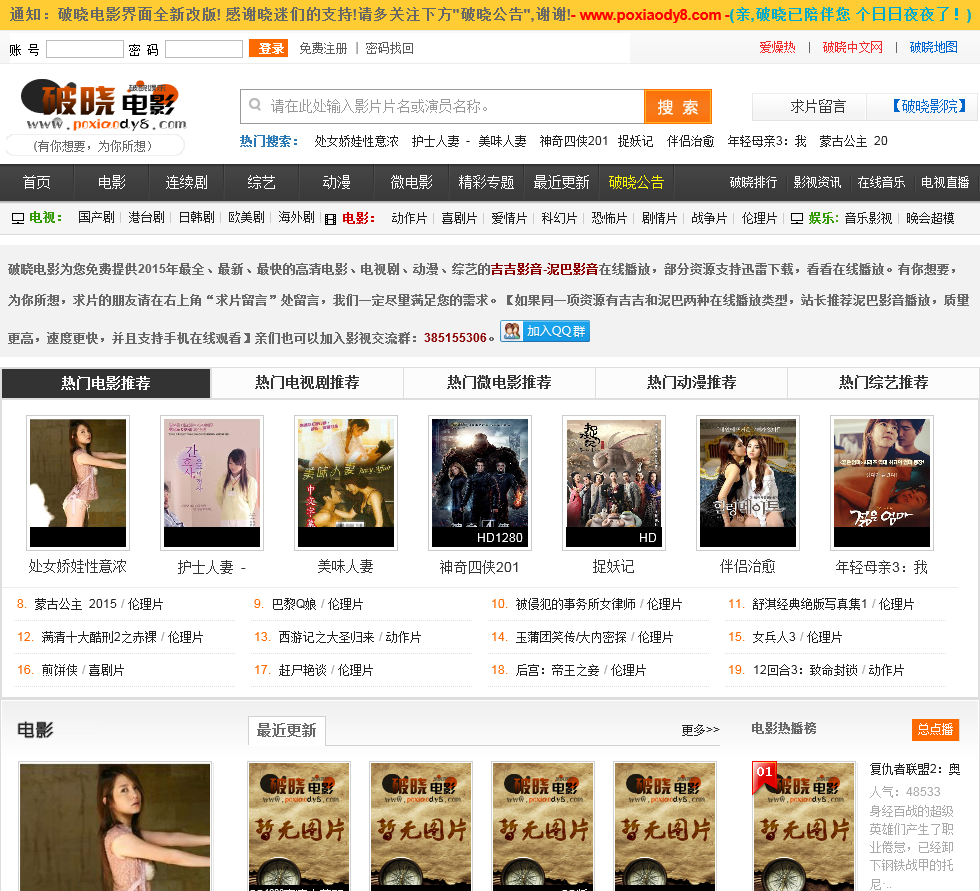Open 最近更新 in navigation bar
The height and width of the screenshot is (891, 980).
click(x=561, y=182)
